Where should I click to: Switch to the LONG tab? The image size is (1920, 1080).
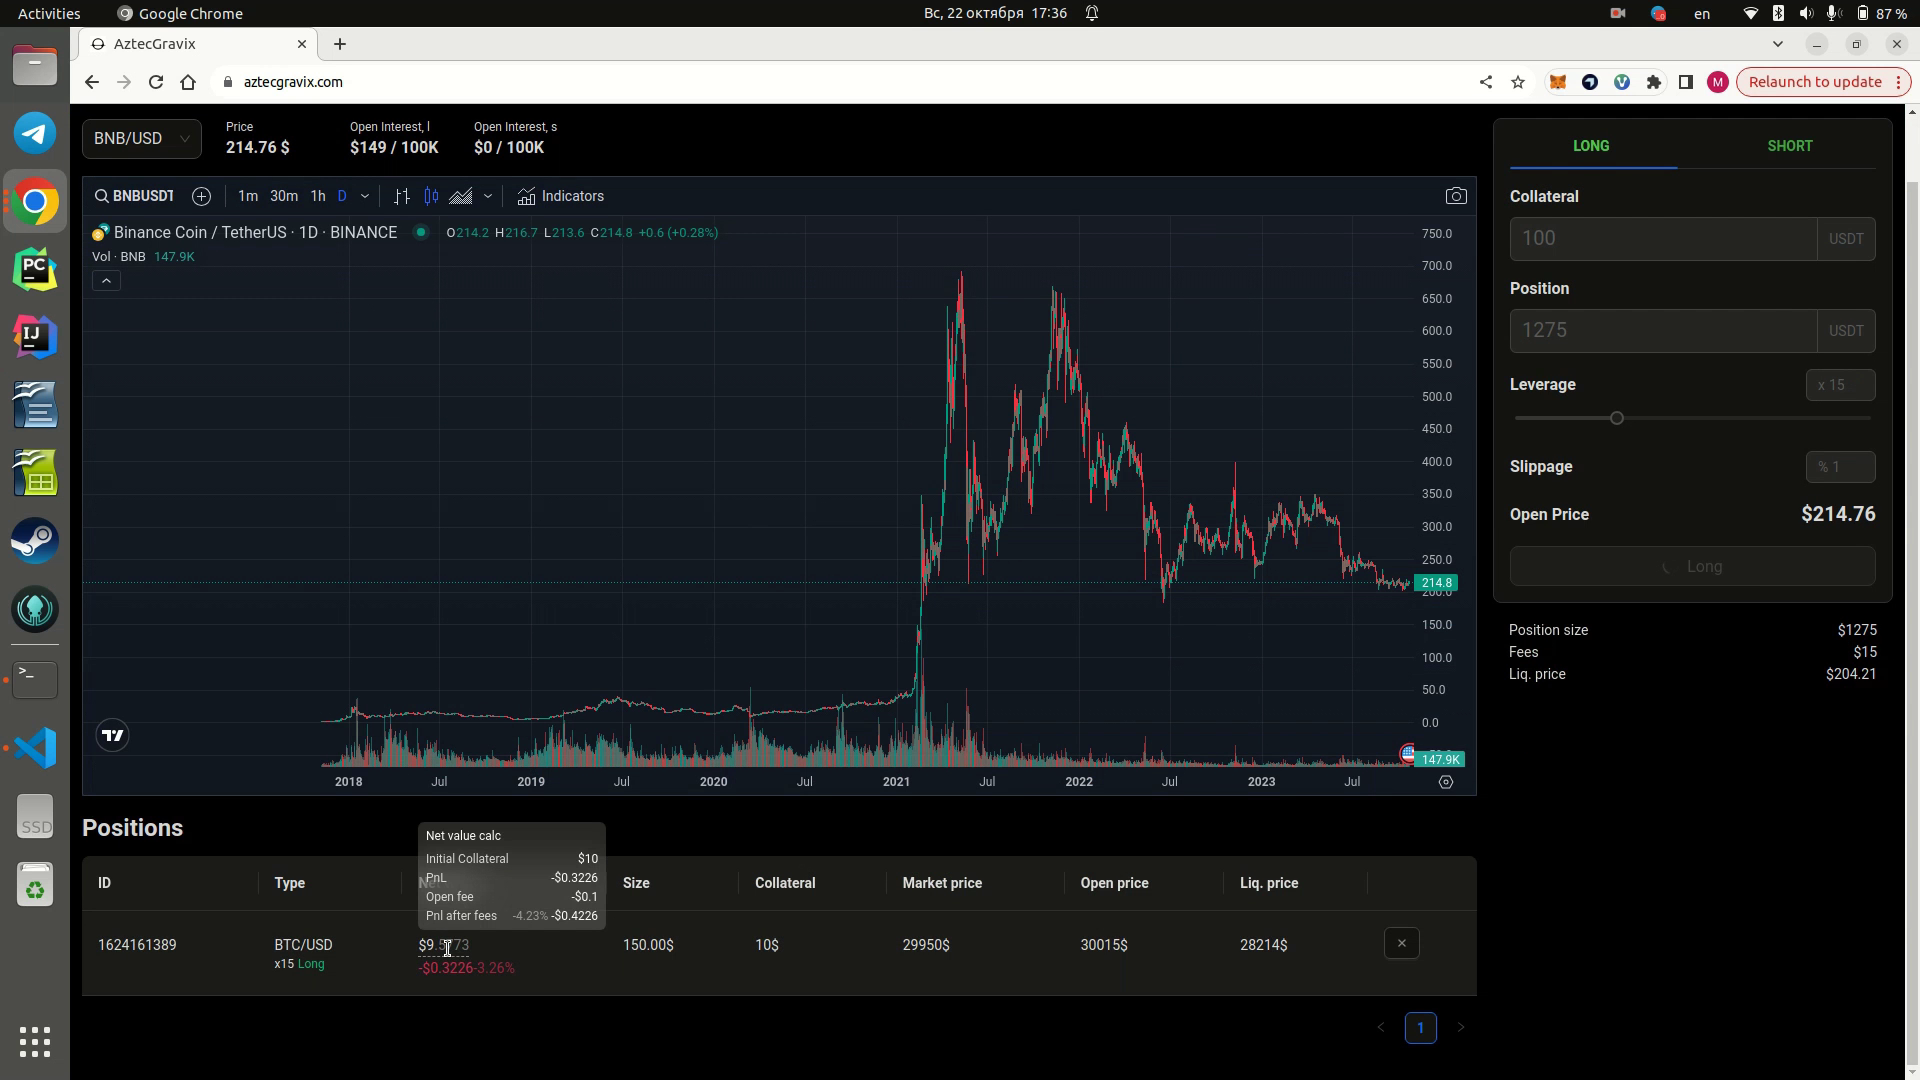point(1591,146)
